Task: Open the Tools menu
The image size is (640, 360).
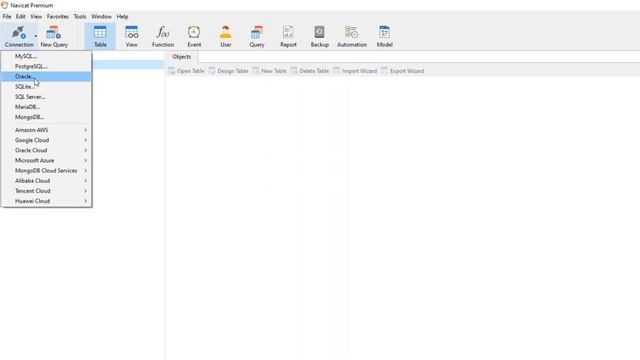Action: (x=80, y=16)
